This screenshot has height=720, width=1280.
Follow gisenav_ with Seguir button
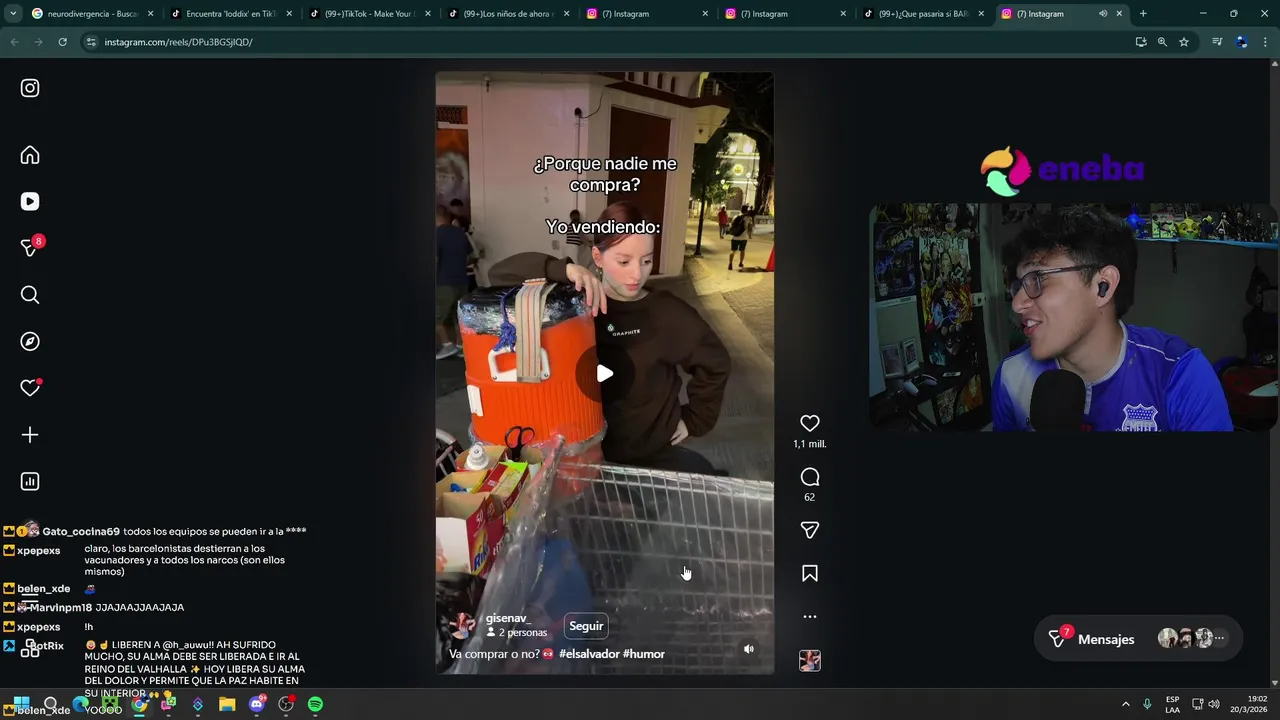click(586, 626)
